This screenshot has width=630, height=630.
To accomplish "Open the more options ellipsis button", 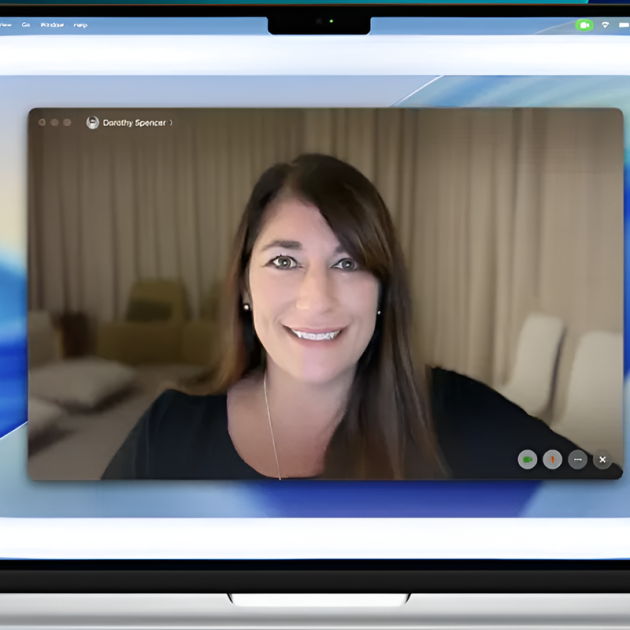I will pyautogui.click(x=577, y=459).
